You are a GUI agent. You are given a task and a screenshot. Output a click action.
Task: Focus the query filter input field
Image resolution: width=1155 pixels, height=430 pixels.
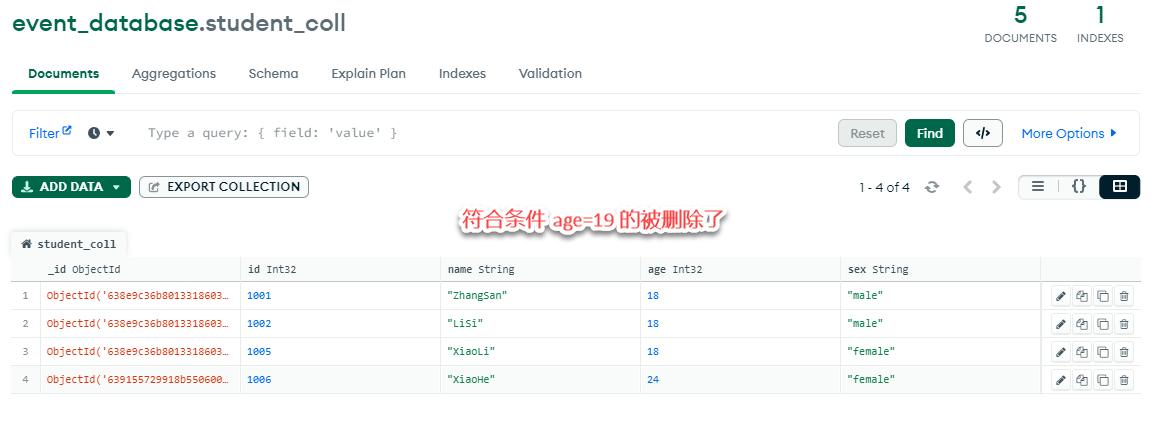tap(480, 133)
